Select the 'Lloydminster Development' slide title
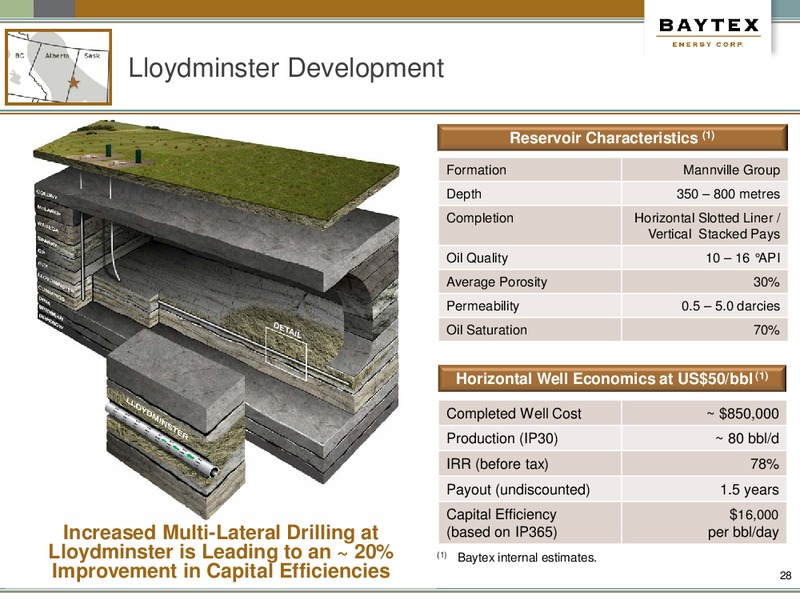 [286, 68]
